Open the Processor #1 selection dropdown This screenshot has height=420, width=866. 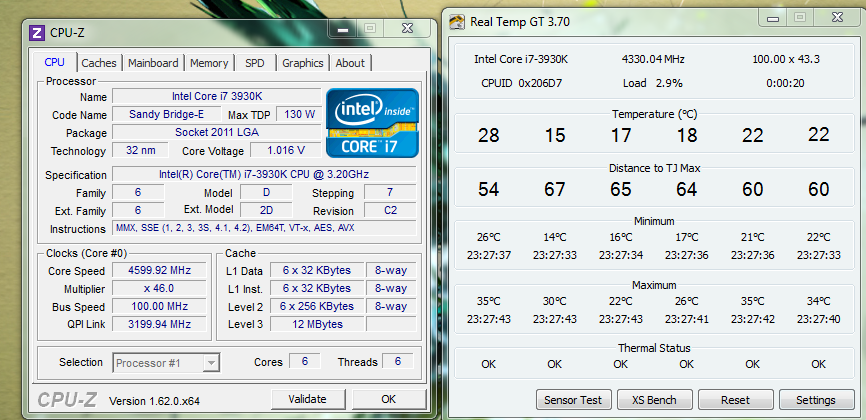pyautogui.click(x=167, y=362)
